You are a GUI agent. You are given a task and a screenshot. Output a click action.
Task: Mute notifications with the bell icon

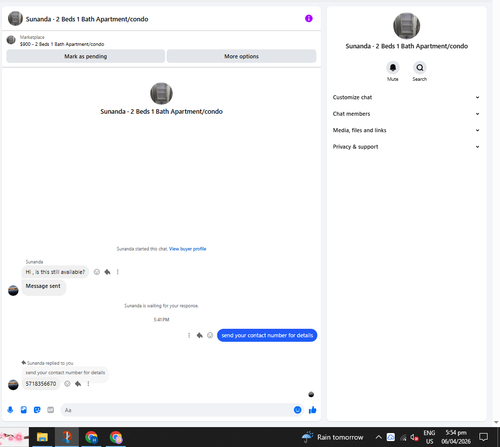click(x=393, y=68)
